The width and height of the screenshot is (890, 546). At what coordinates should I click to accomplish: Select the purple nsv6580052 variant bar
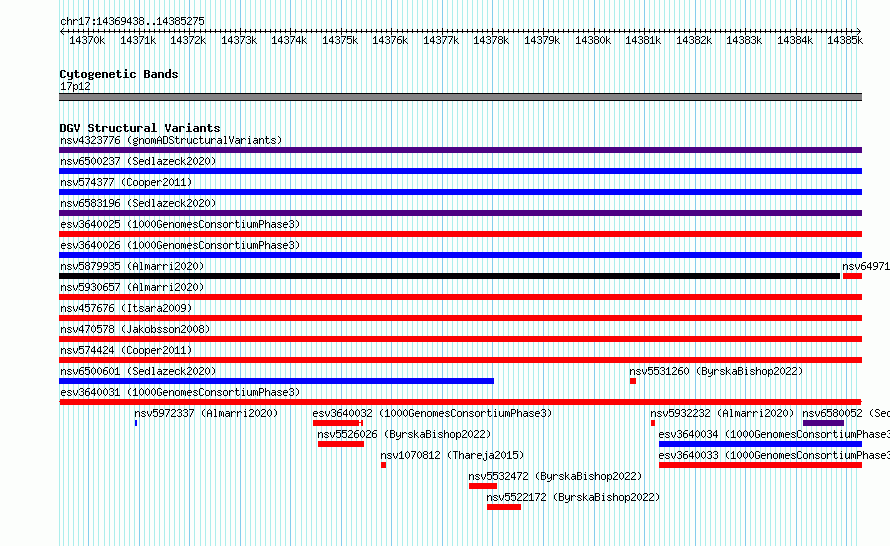[824, 423]
